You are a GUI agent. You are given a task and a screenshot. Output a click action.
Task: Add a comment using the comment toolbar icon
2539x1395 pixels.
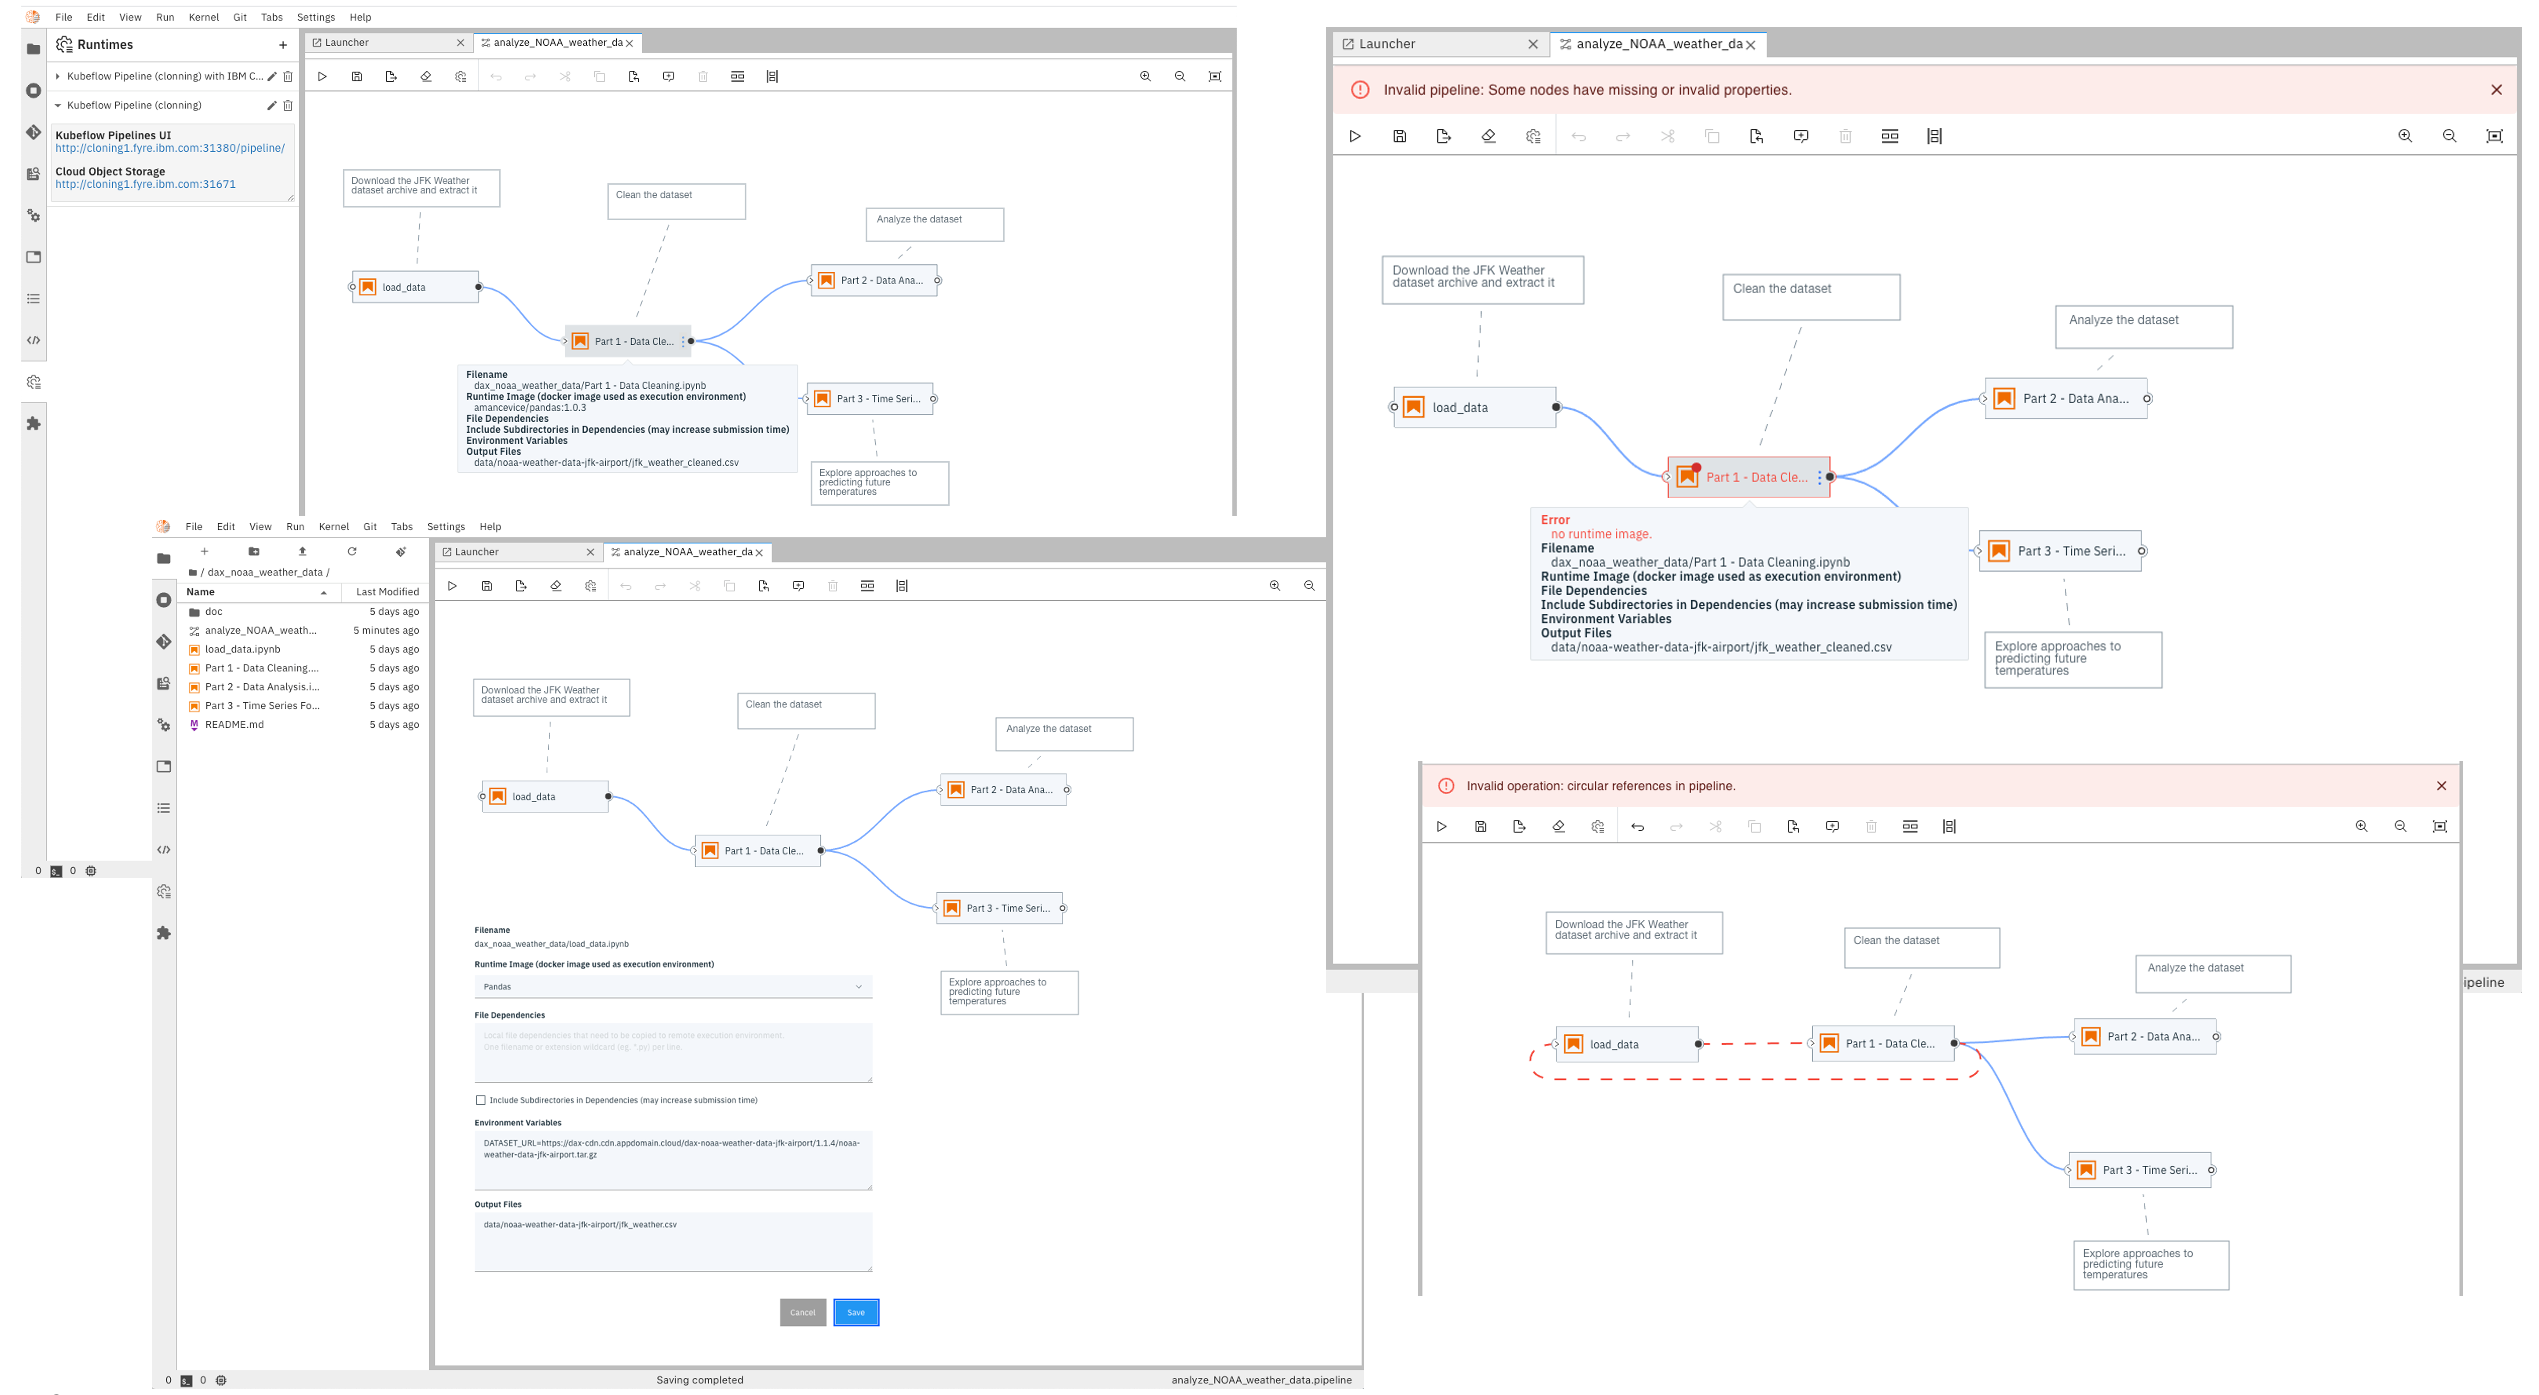click(x=668, y=76)
